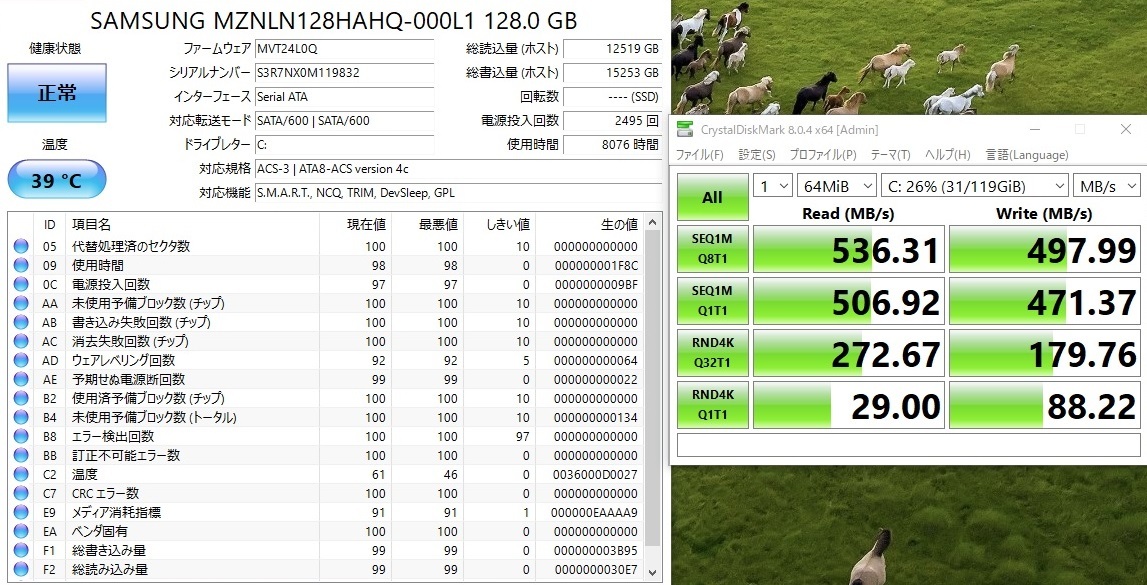The width and height of the screenshot is (1147, 585).
Task: Click the total host writes value 15253 GB
Action: tap(612, 72)
